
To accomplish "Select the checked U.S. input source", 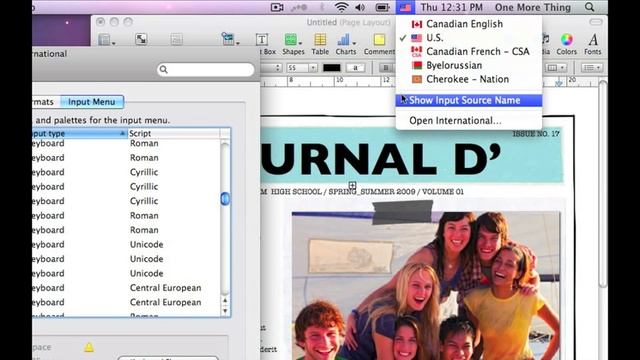I will click(469, 38).
